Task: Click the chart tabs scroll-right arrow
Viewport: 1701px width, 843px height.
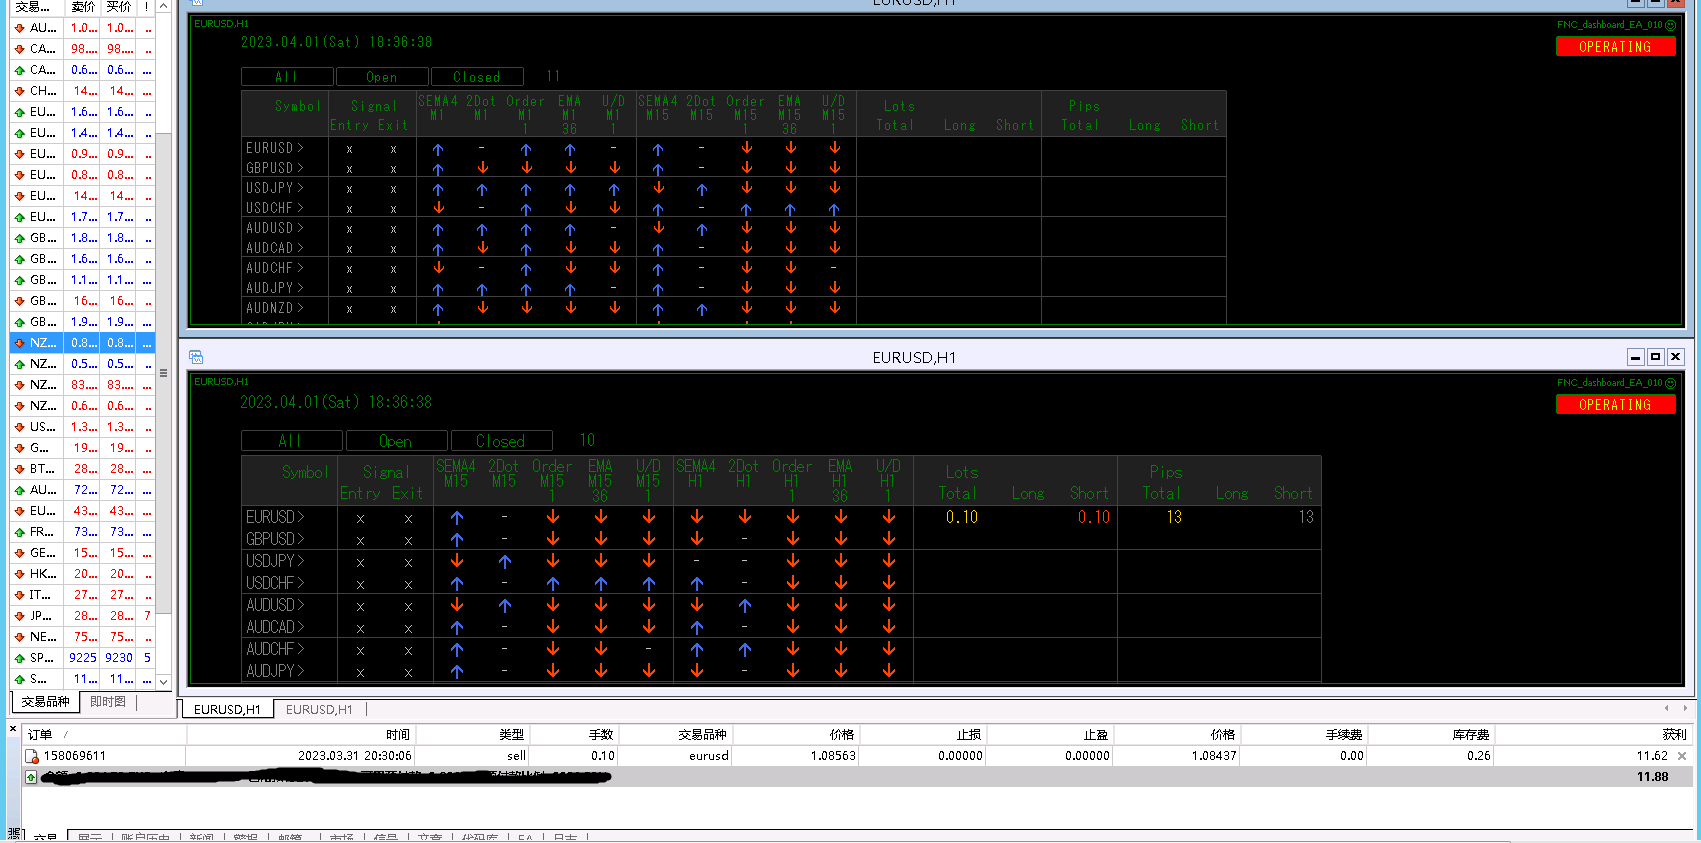Action: tap(1686, 708)
